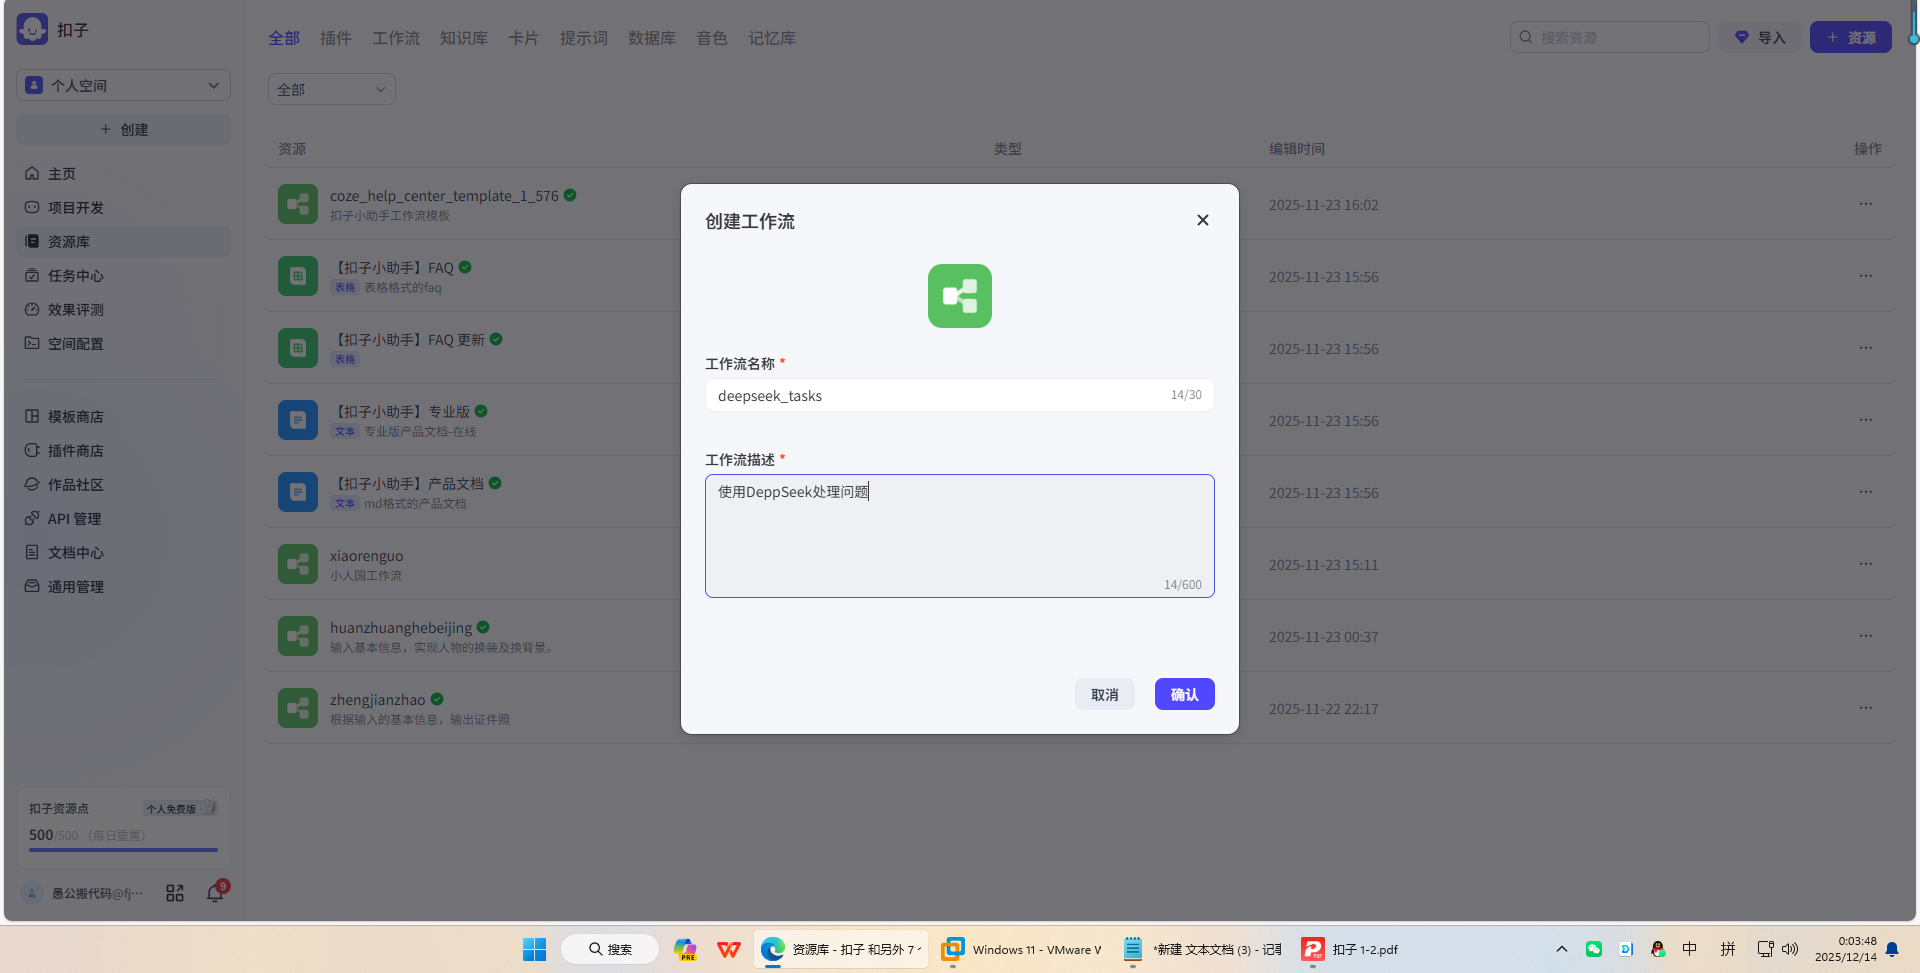Confirm creating the deepseek_tasks workflow
The height and width of the screenshot is (973, 1920).
tap(1184, 693)
